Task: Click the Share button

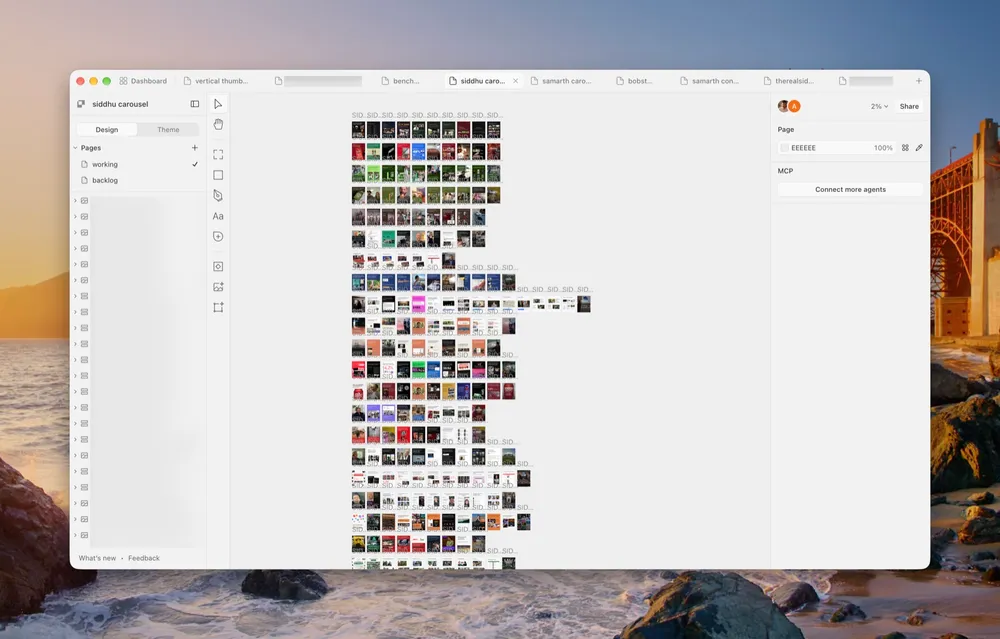Action: 909,106
